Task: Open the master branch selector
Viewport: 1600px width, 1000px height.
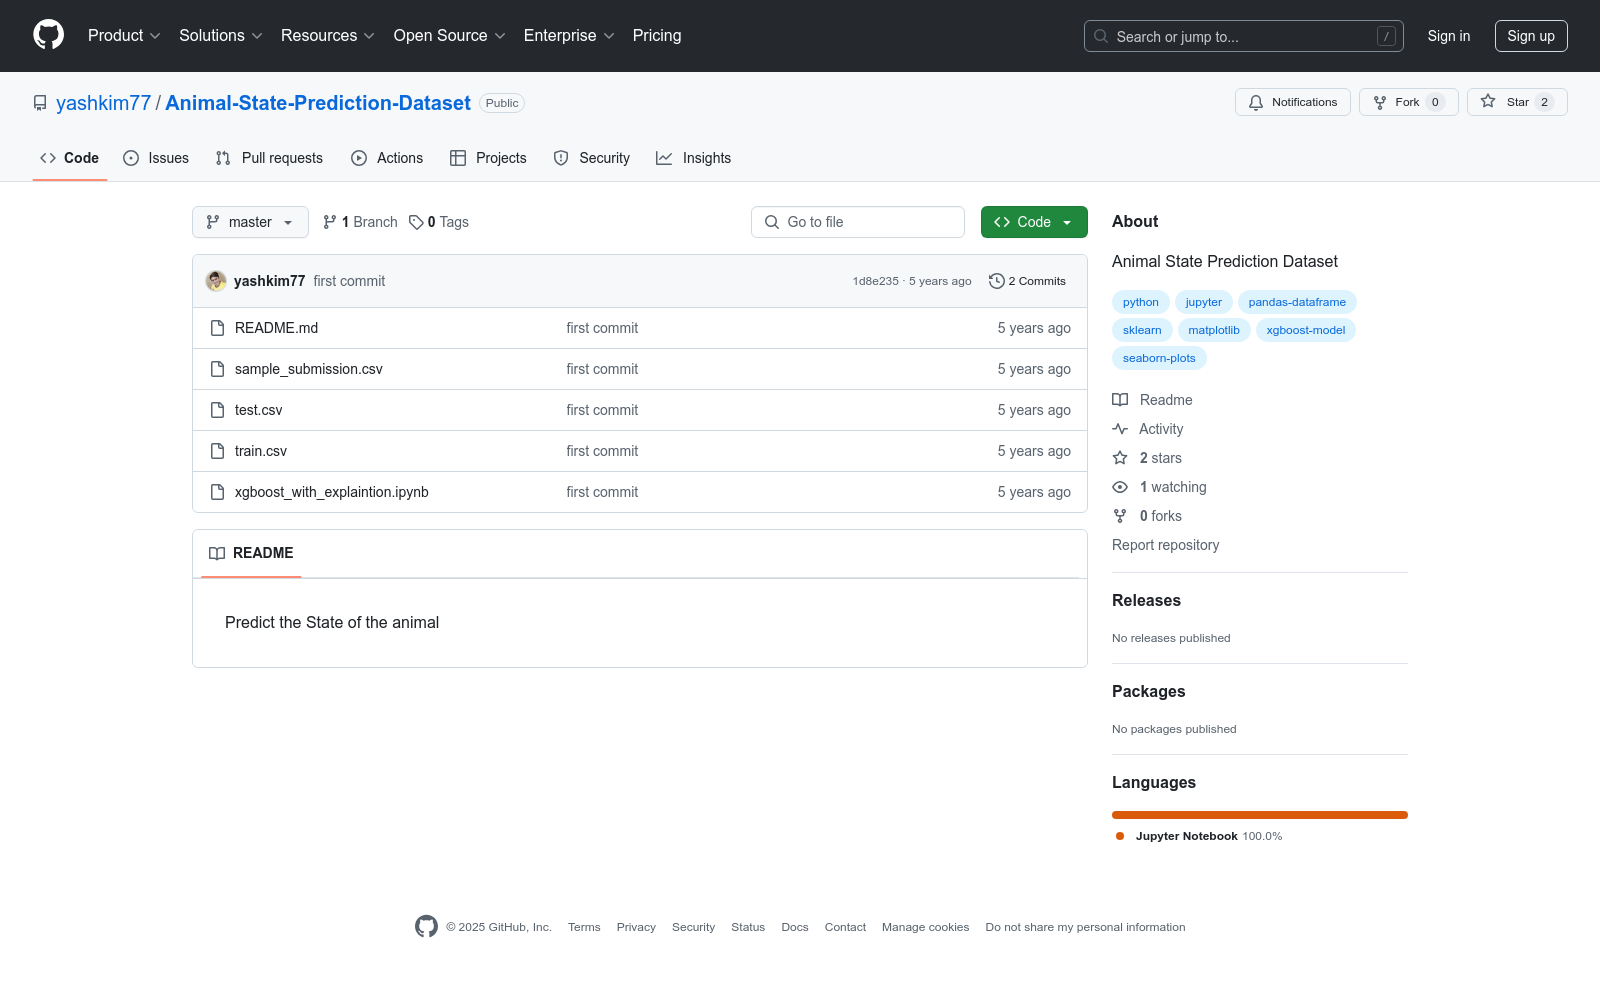Action: coord(250,222)
